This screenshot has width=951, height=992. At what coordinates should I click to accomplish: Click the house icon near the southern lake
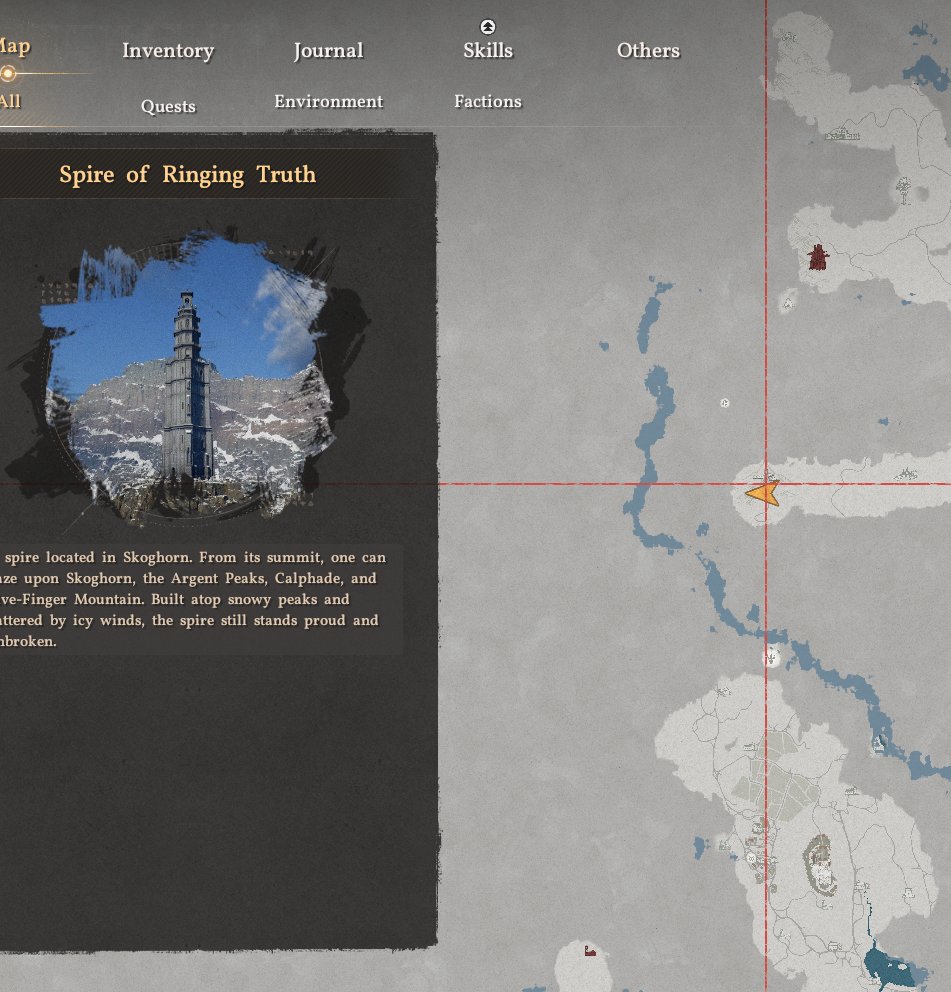point(835,946)
